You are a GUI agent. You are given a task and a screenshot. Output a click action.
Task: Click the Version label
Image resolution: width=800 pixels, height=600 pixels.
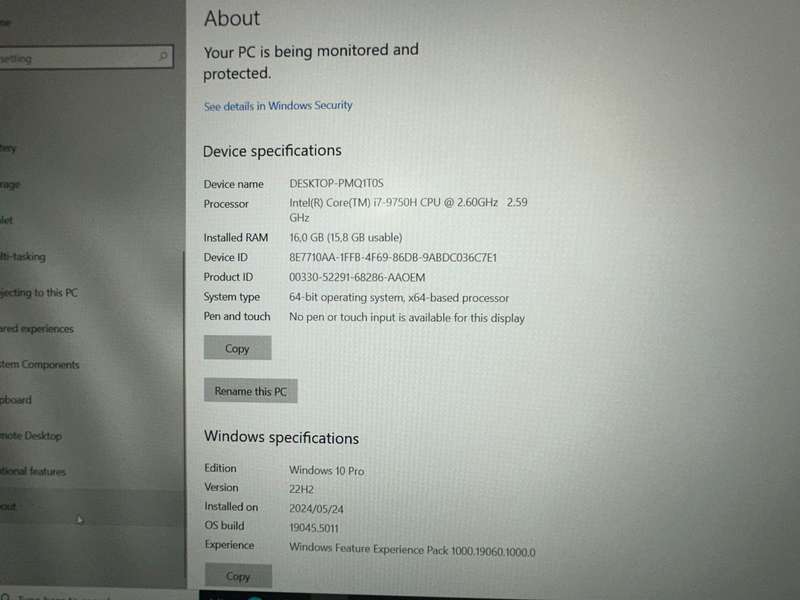[x=221, y=487]
